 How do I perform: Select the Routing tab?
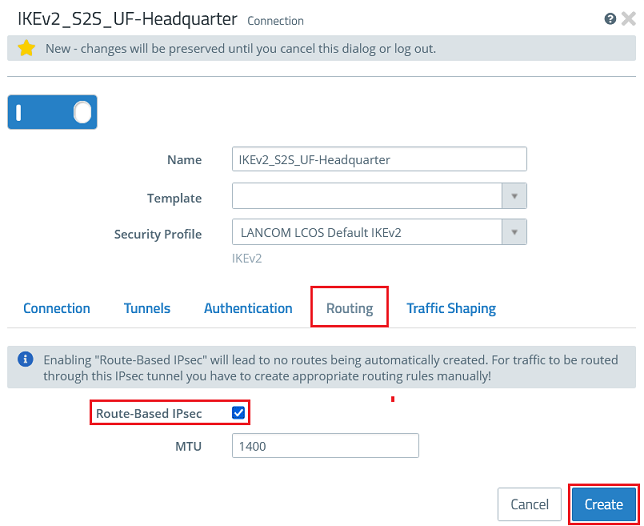pos(349,308)
